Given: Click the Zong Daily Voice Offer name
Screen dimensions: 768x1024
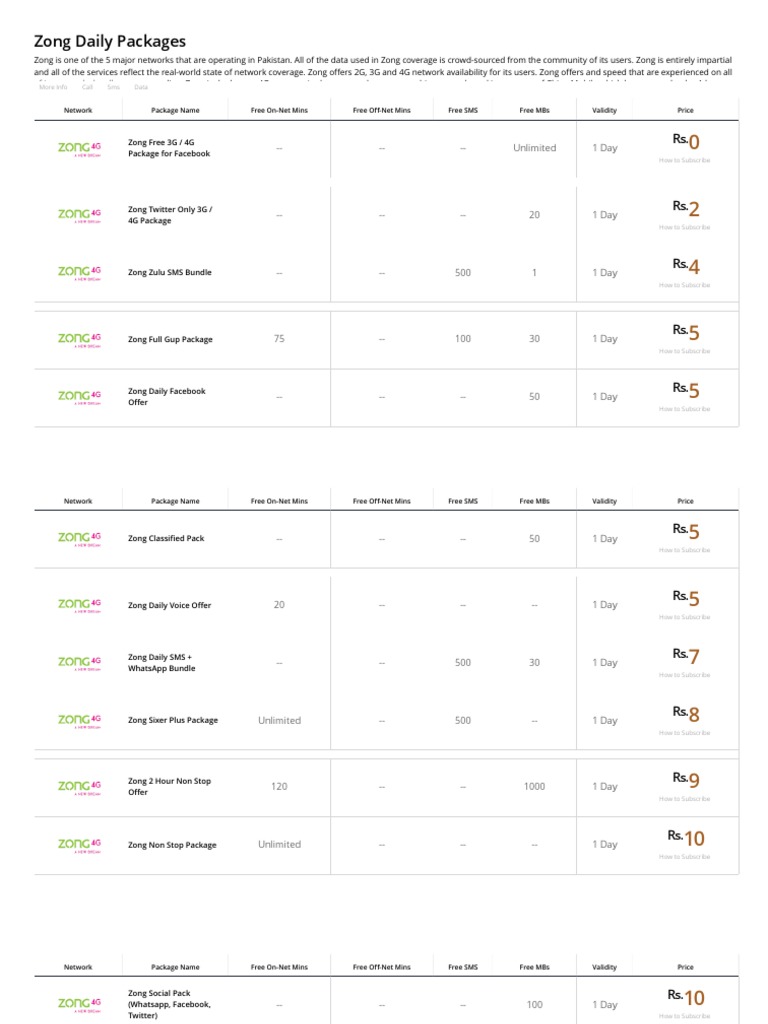Looking at the screenshot, I should pos(169,605).
